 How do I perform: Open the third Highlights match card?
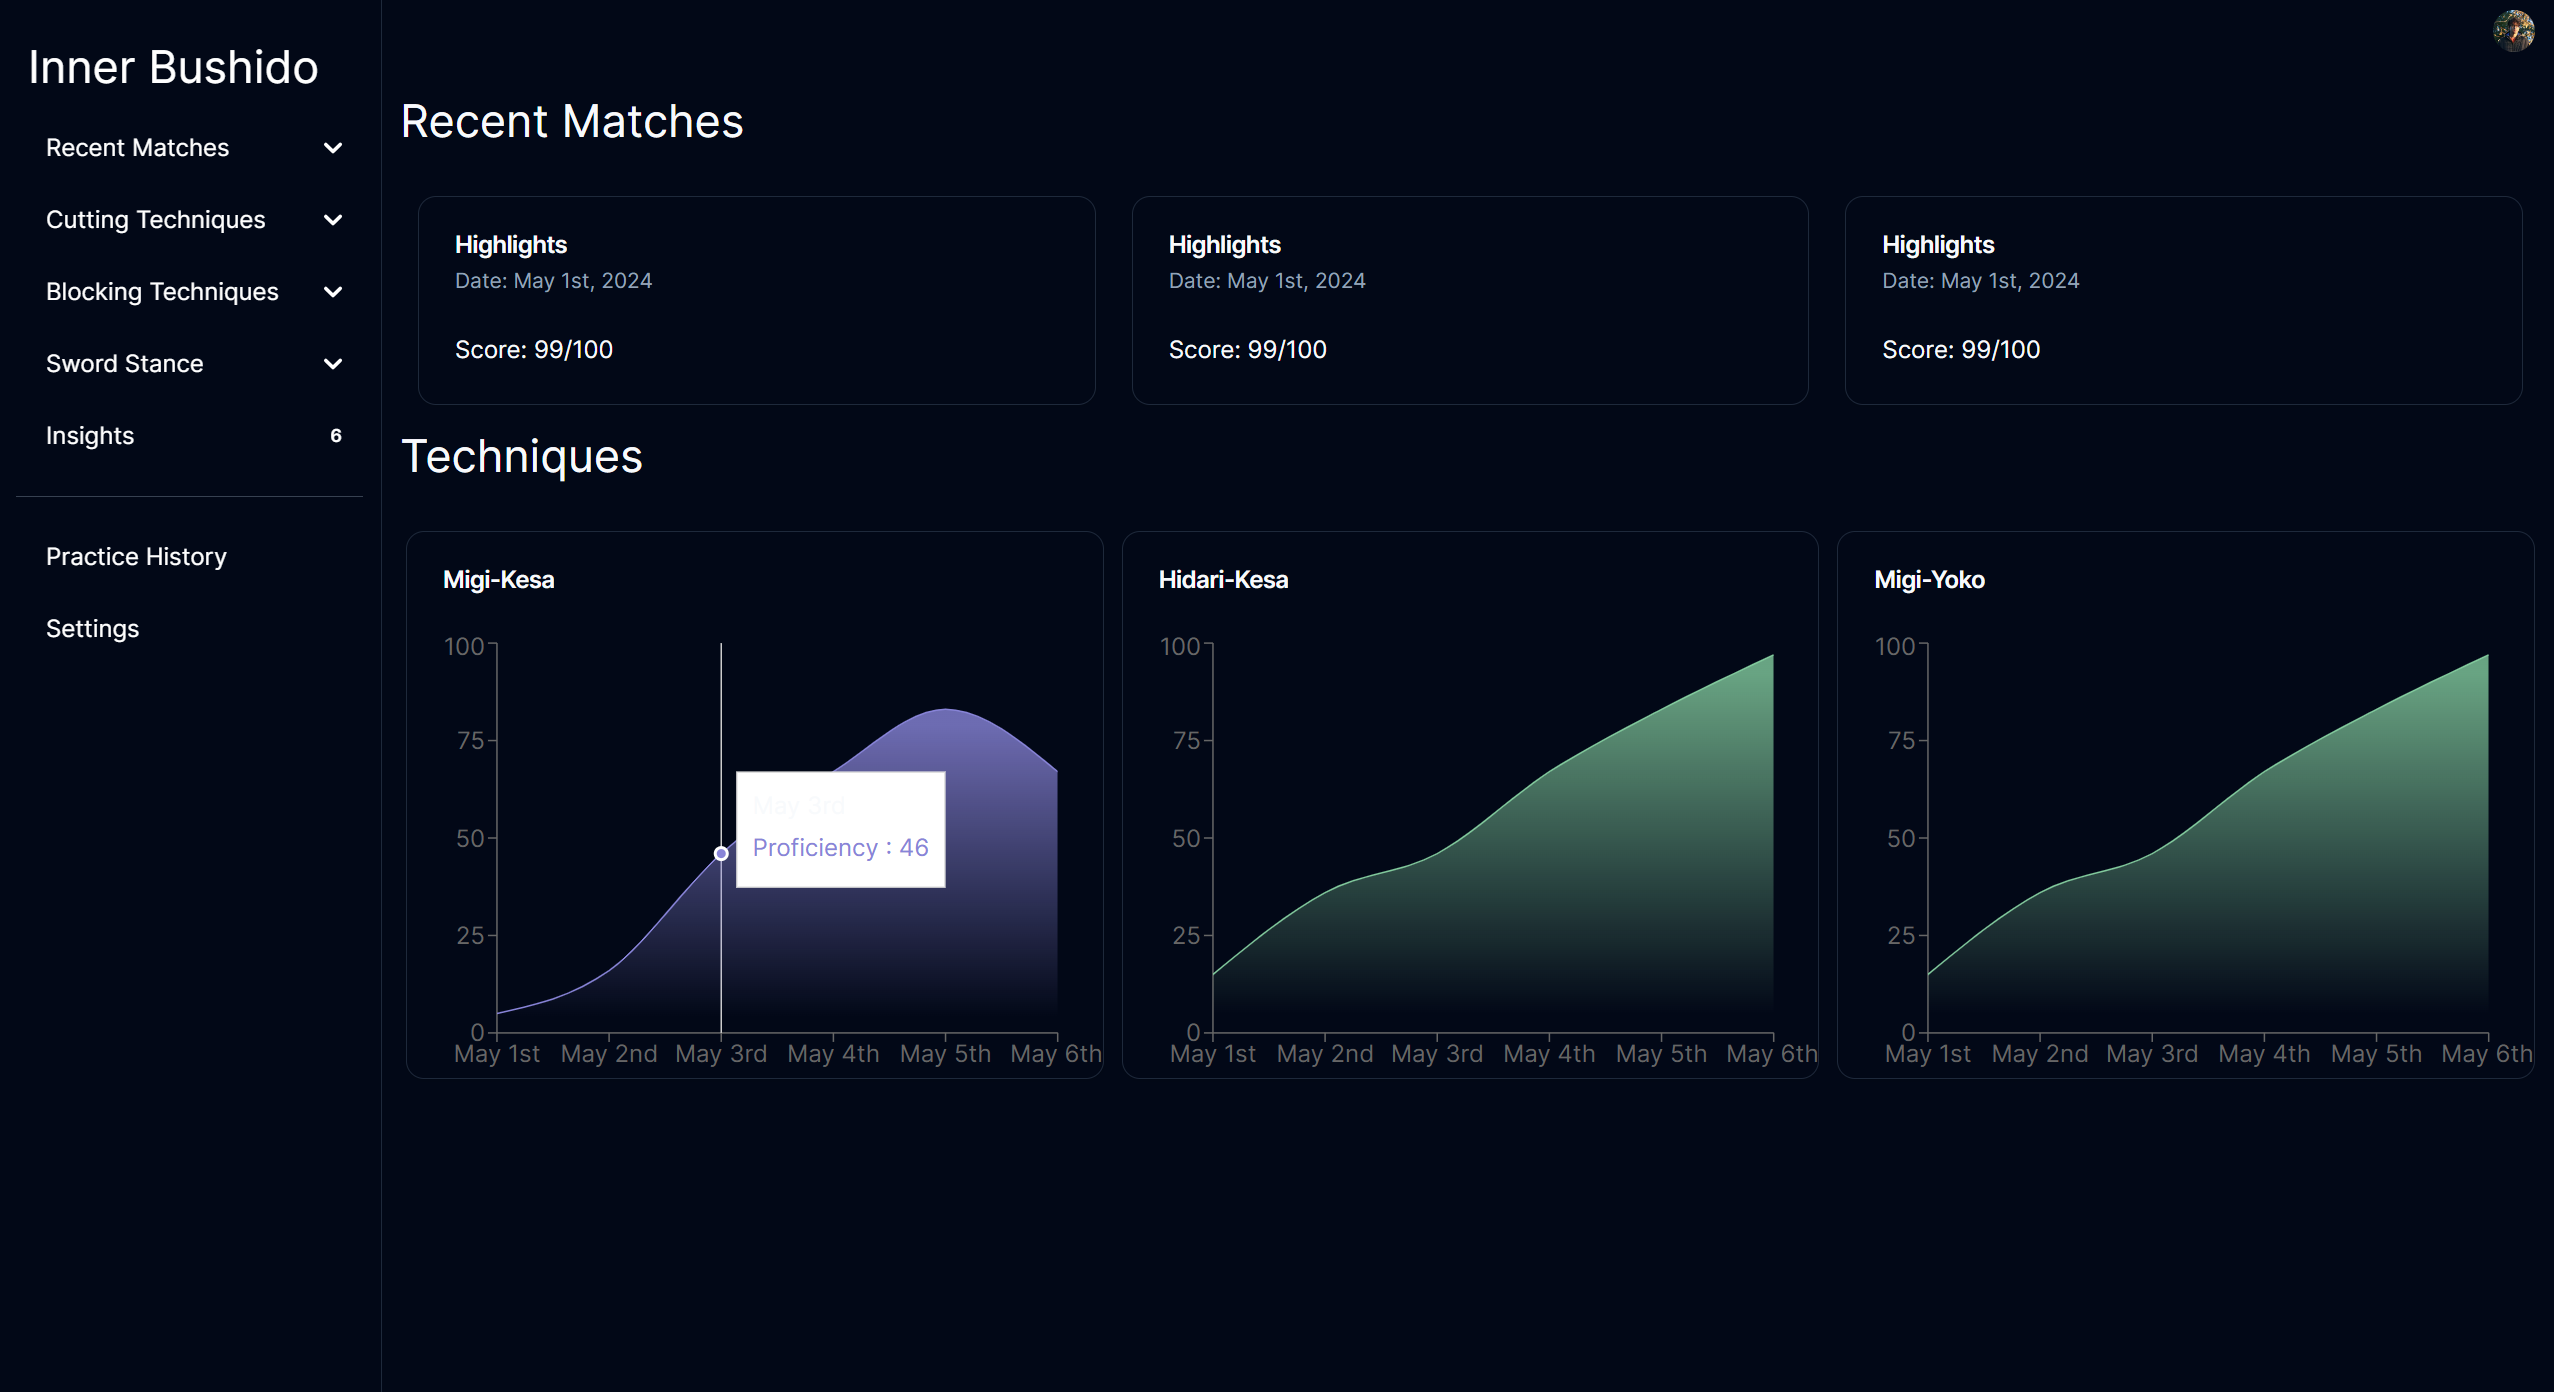pos(2182,300)
